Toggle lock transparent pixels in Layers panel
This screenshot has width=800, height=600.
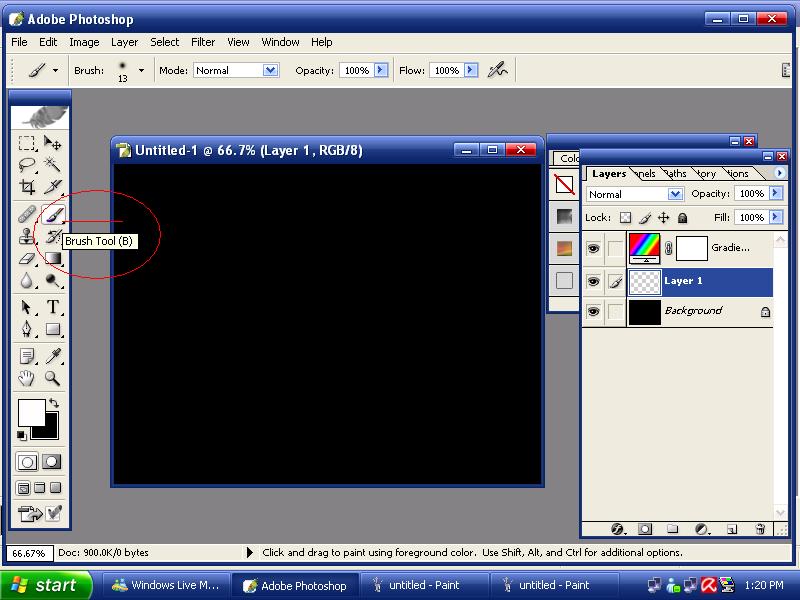pos(626,218)
